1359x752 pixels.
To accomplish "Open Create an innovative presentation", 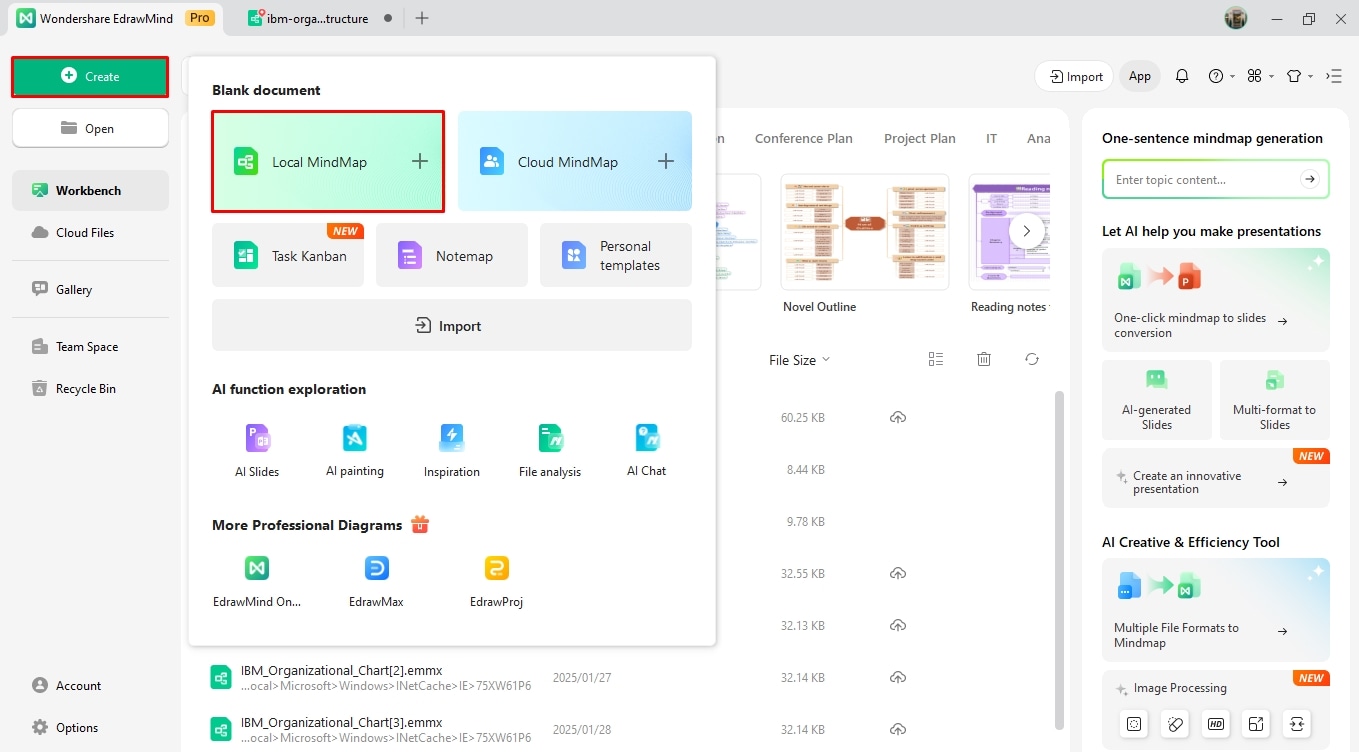I will (x=1216, y=478).
